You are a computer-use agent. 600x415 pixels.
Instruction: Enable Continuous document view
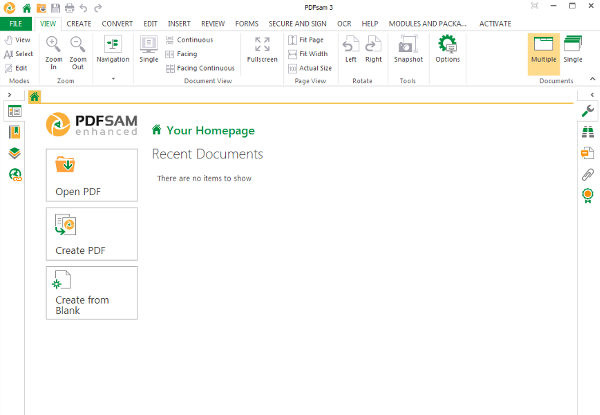[x=189, y=40]
